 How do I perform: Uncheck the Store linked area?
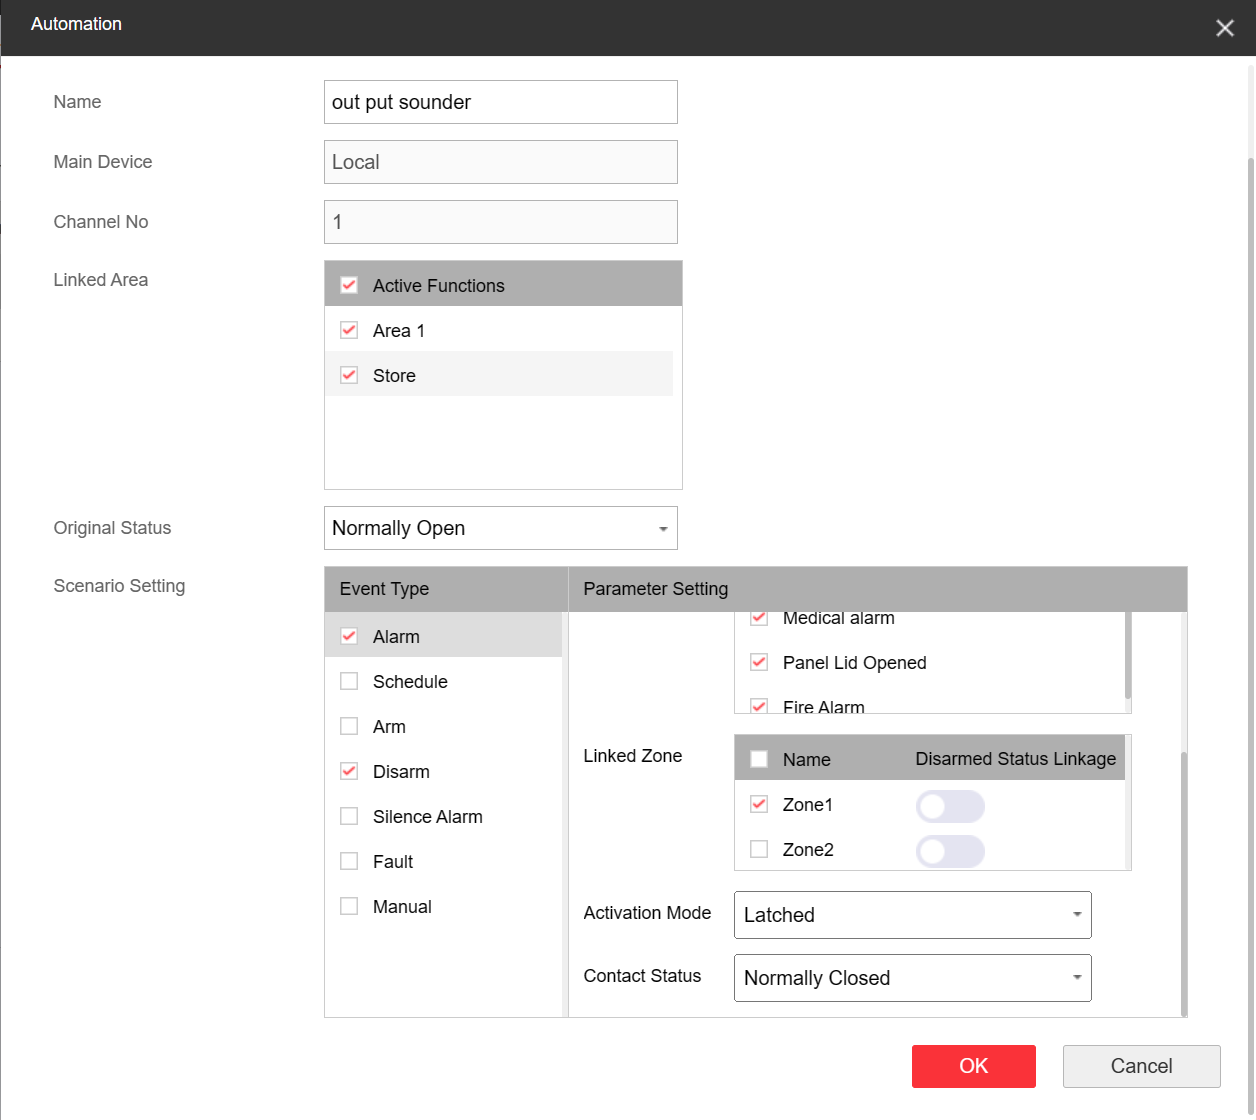pyautogui.click(x=349, y=375)
